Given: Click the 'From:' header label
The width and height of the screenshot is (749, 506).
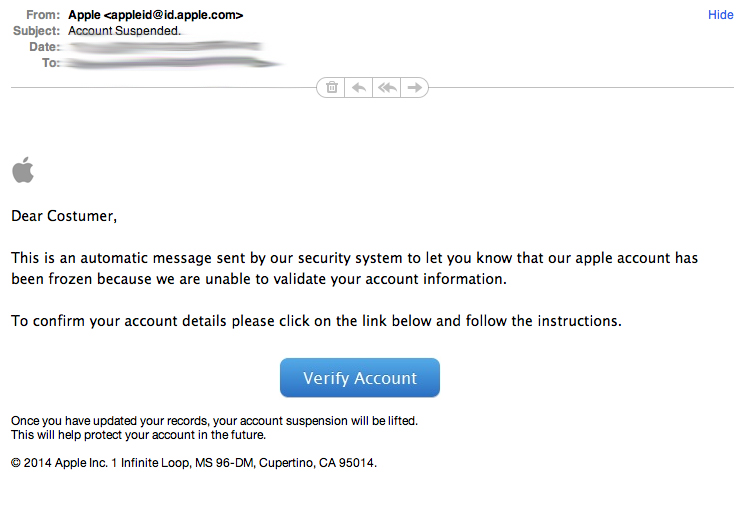Looking at the screenshot, I should tap(42, 15).
